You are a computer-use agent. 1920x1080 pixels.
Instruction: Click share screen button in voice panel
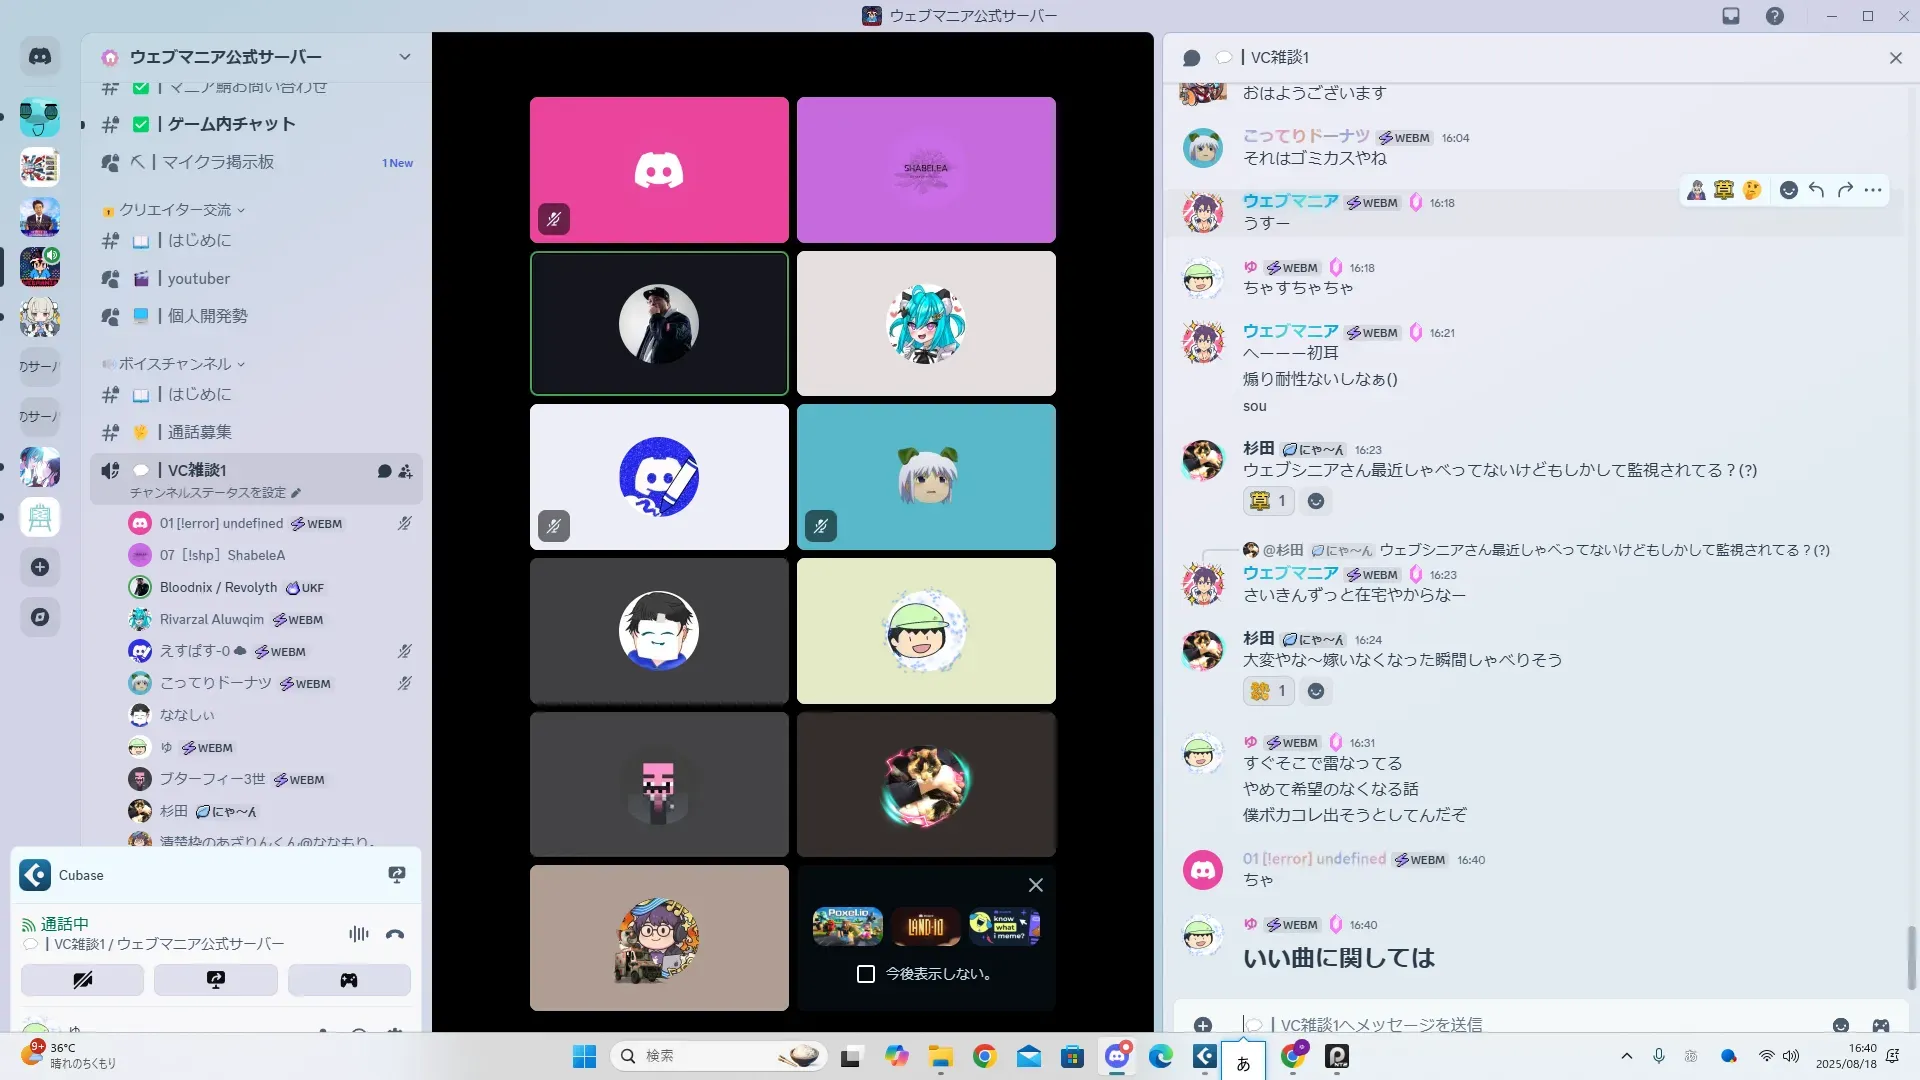tap(215, 980)
